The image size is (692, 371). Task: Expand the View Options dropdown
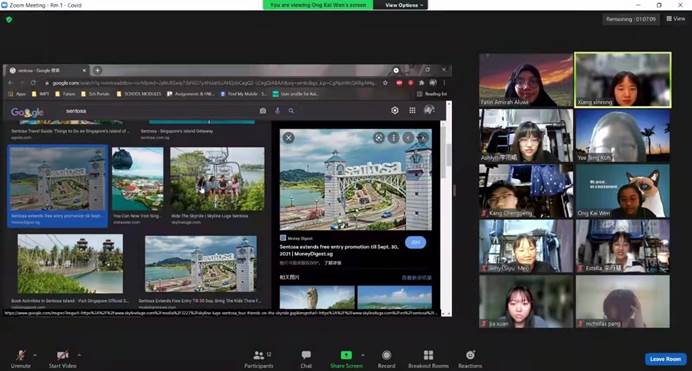[x=404, y=5]
